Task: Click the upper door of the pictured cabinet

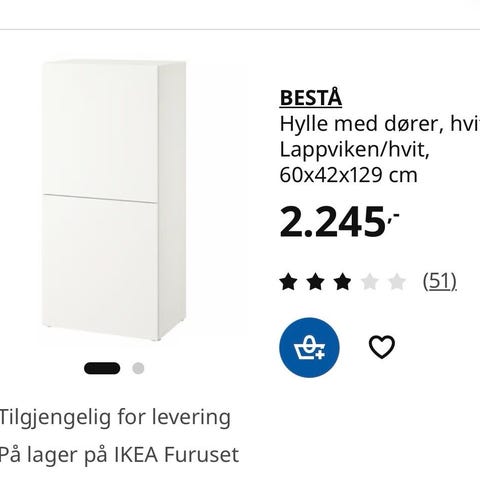Action: pyautogui.click(x=100, y=132)
